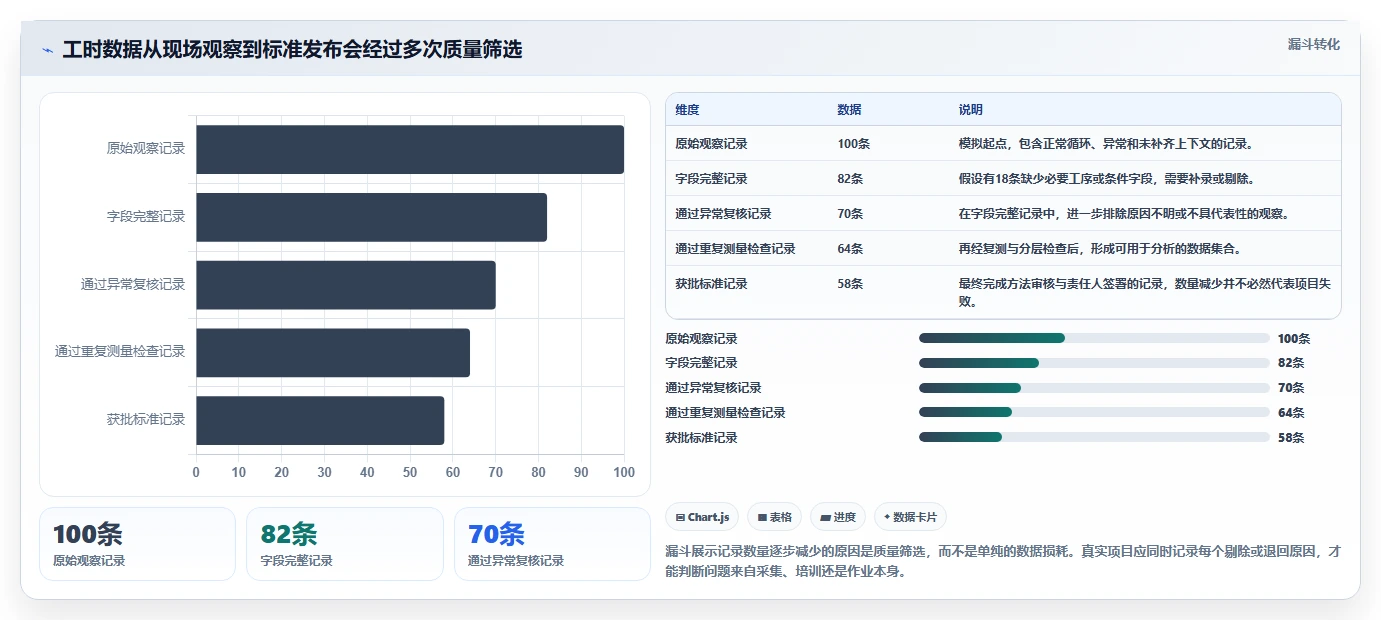1381x620 pixels.
Task: Click the 通过异常复核记录 chart bar
Action: pyautogui.click(x=346, y=285)
